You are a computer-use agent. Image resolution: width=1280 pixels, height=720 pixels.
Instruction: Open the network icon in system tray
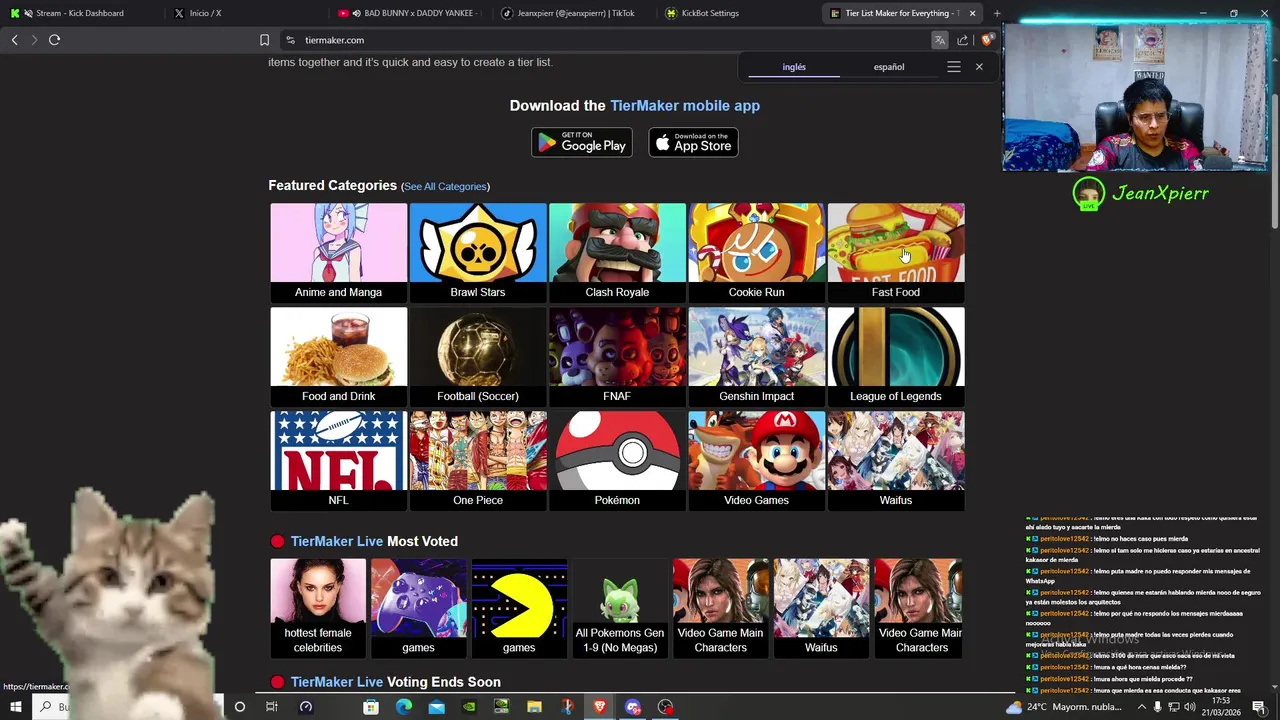click(x=1175, y=707)
